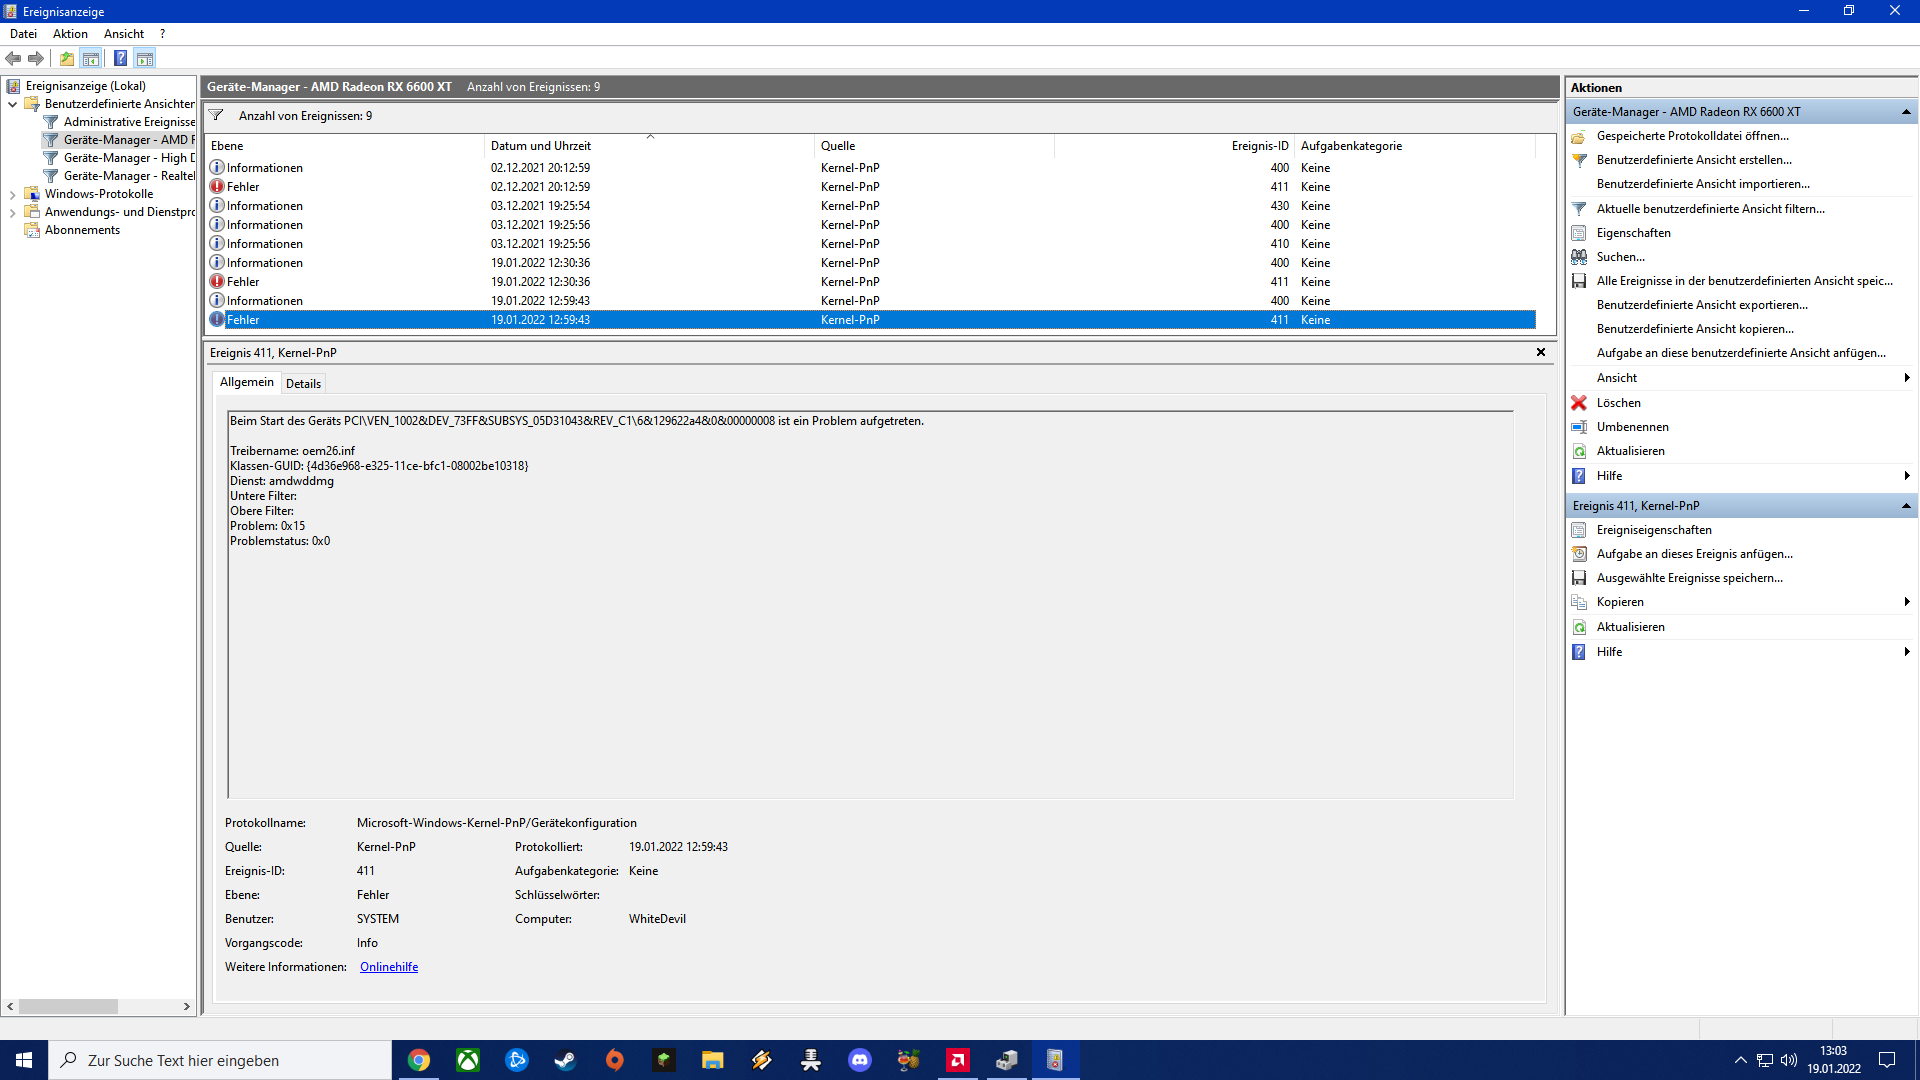Click the blue Help toolbar icon
Image resolution: width=1920 pixels, height=1080 pixels.
pos(120,59)
